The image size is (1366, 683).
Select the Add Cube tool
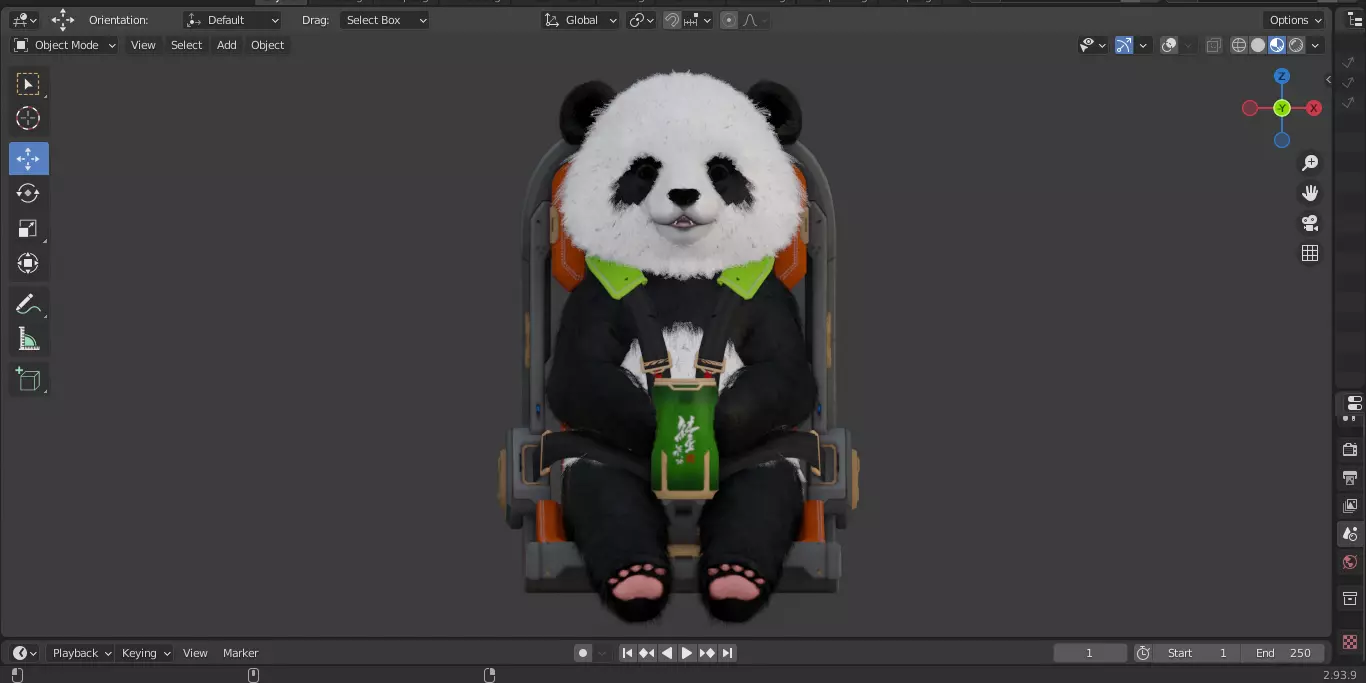tap(28, 379)
